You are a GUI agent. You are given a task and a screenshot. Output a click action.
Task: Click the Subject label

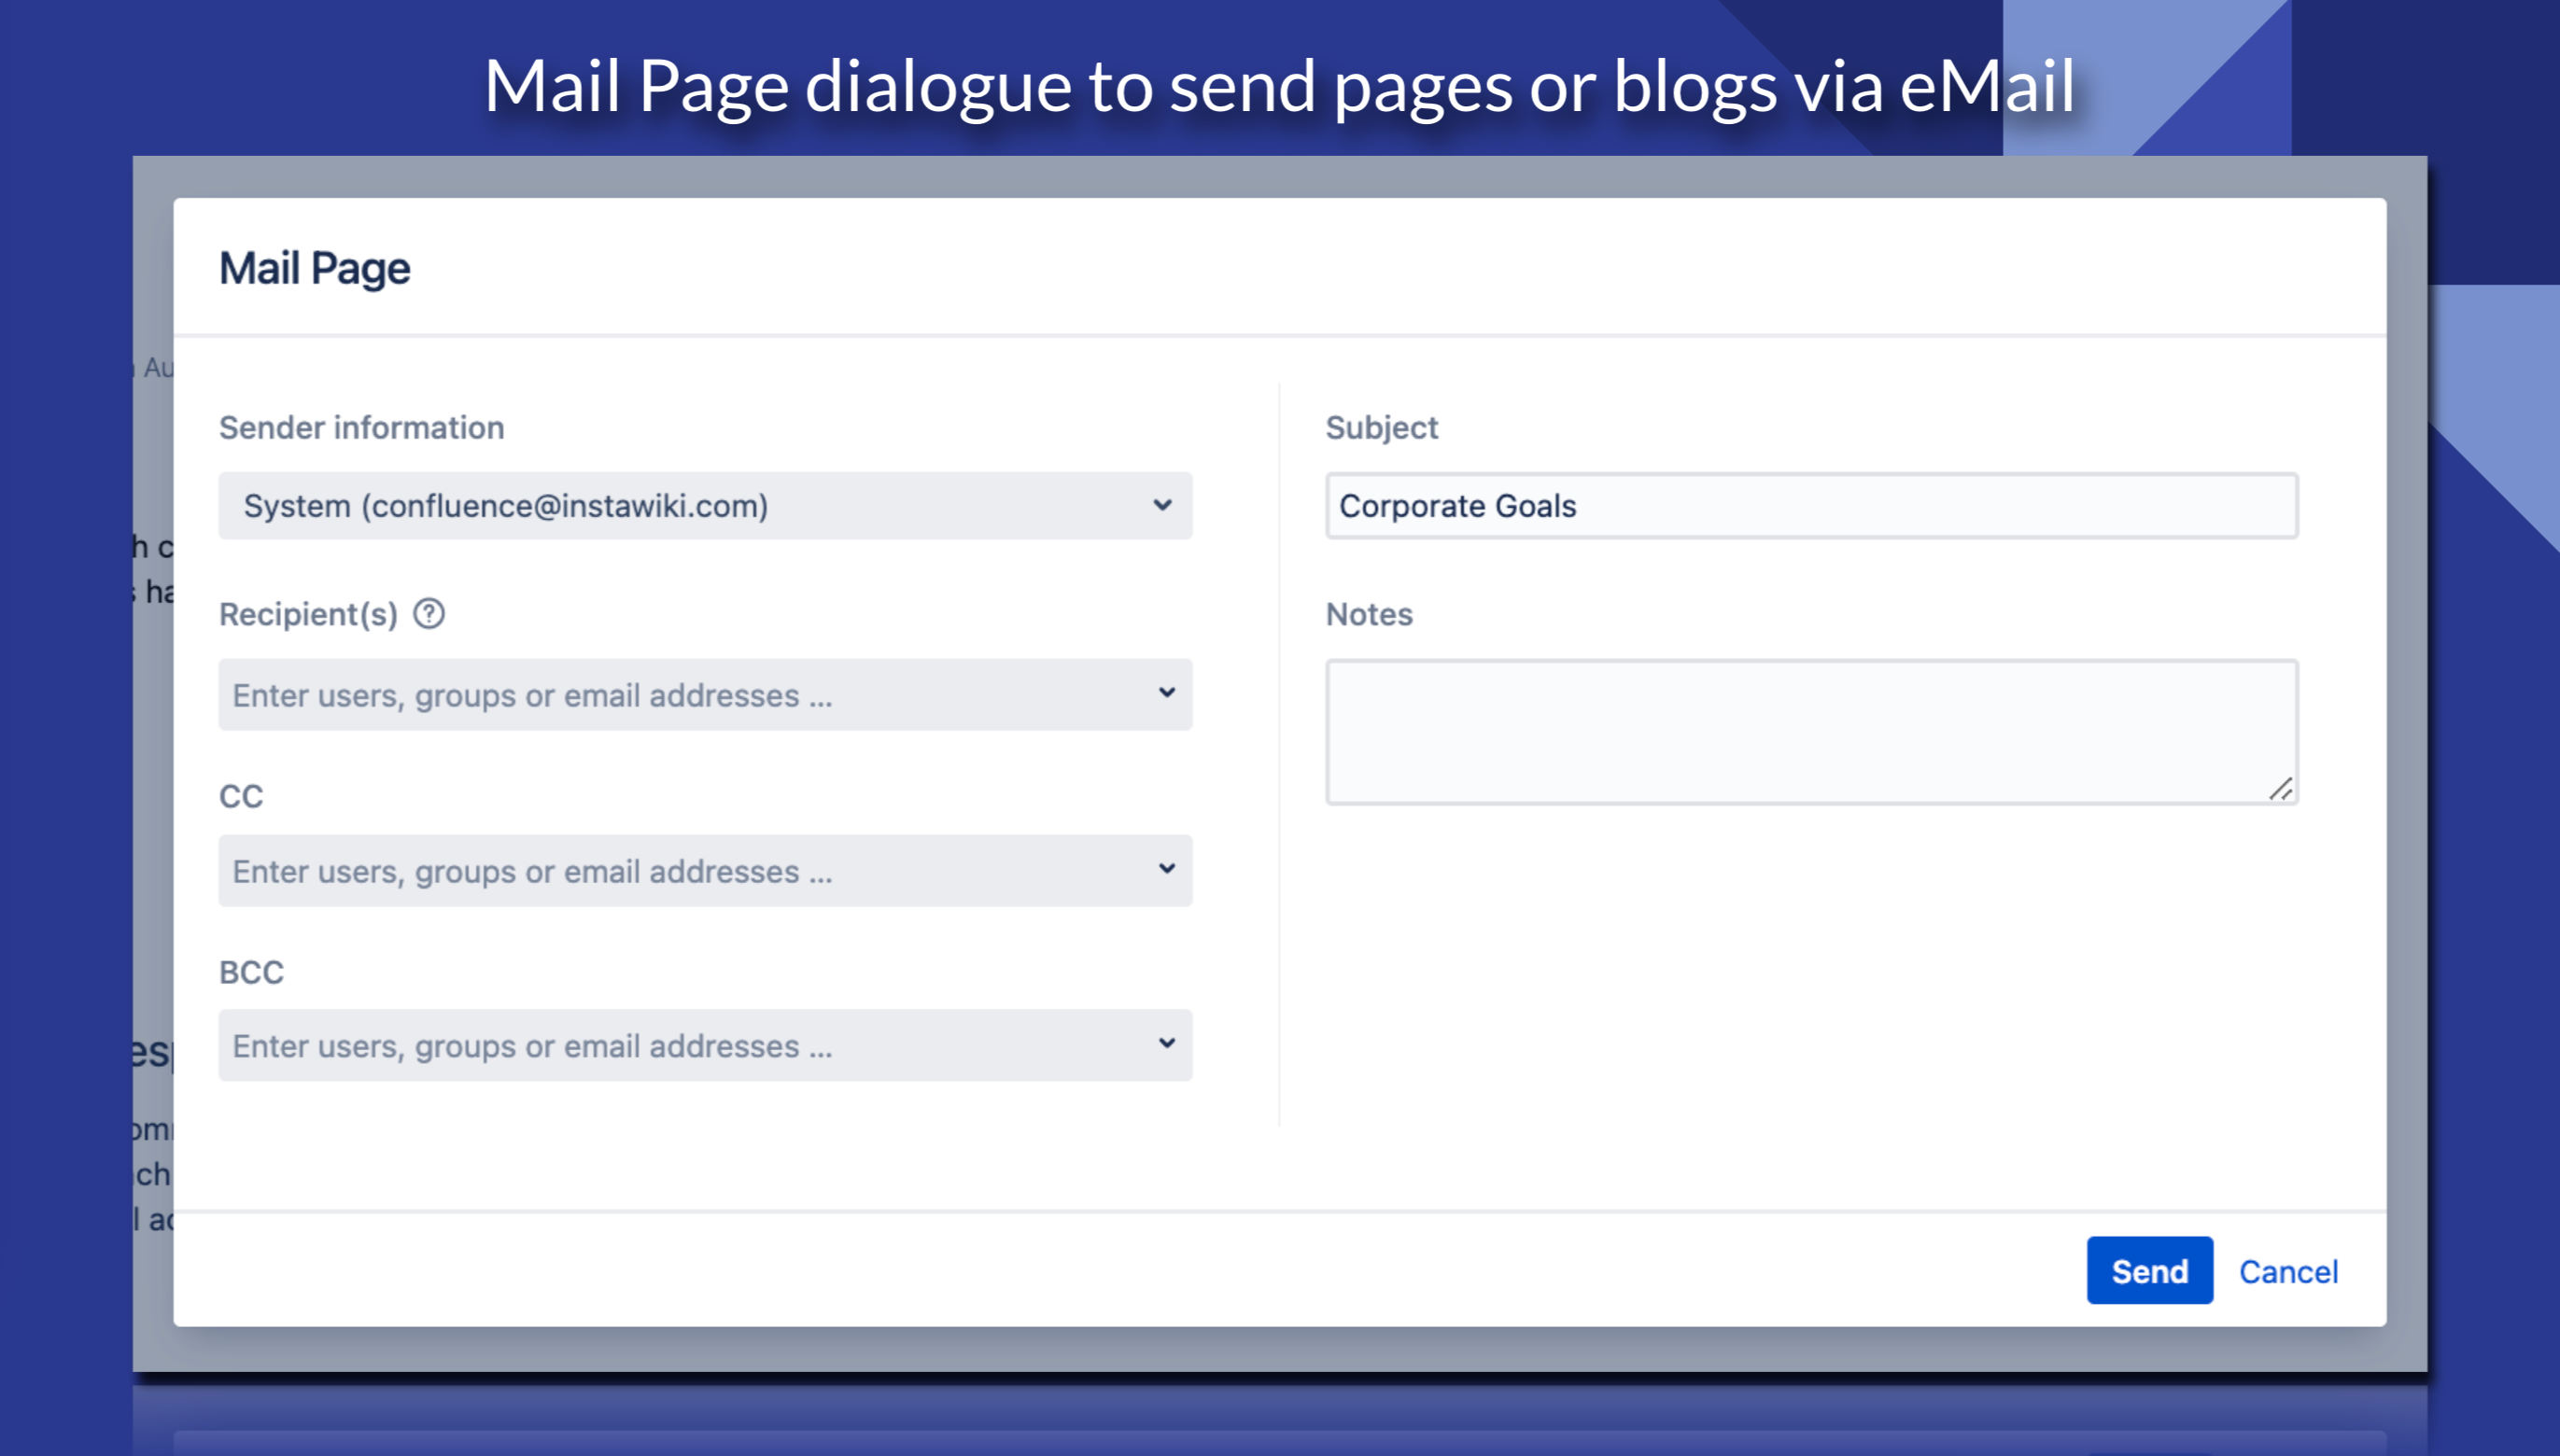tap(1381, 427)
